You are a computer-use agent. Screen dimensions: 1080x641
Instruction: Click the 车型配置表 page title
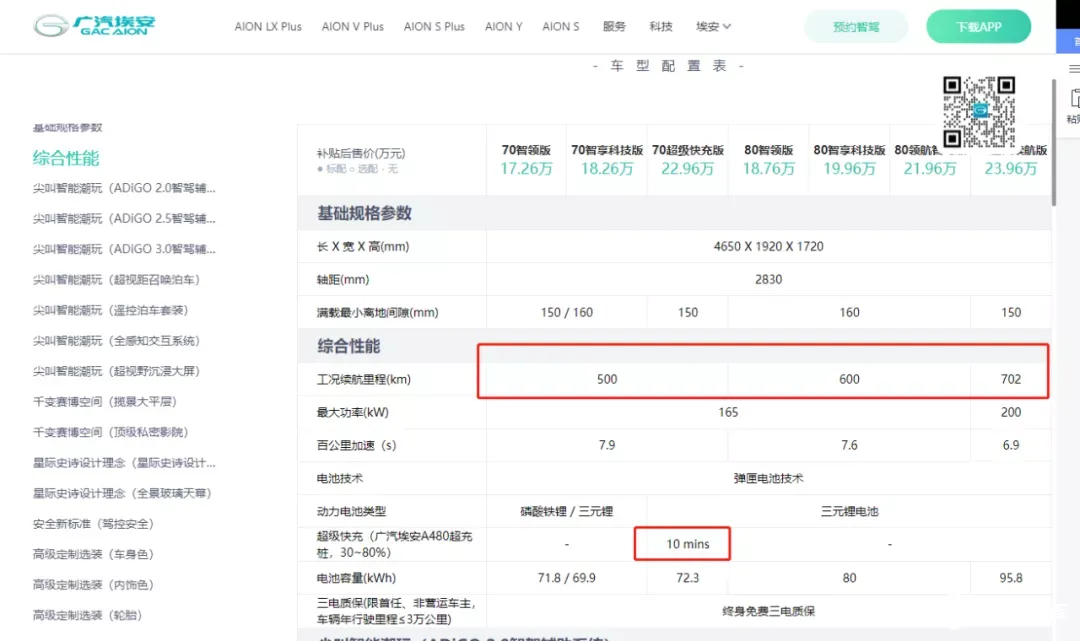click(x=668, y=66)
